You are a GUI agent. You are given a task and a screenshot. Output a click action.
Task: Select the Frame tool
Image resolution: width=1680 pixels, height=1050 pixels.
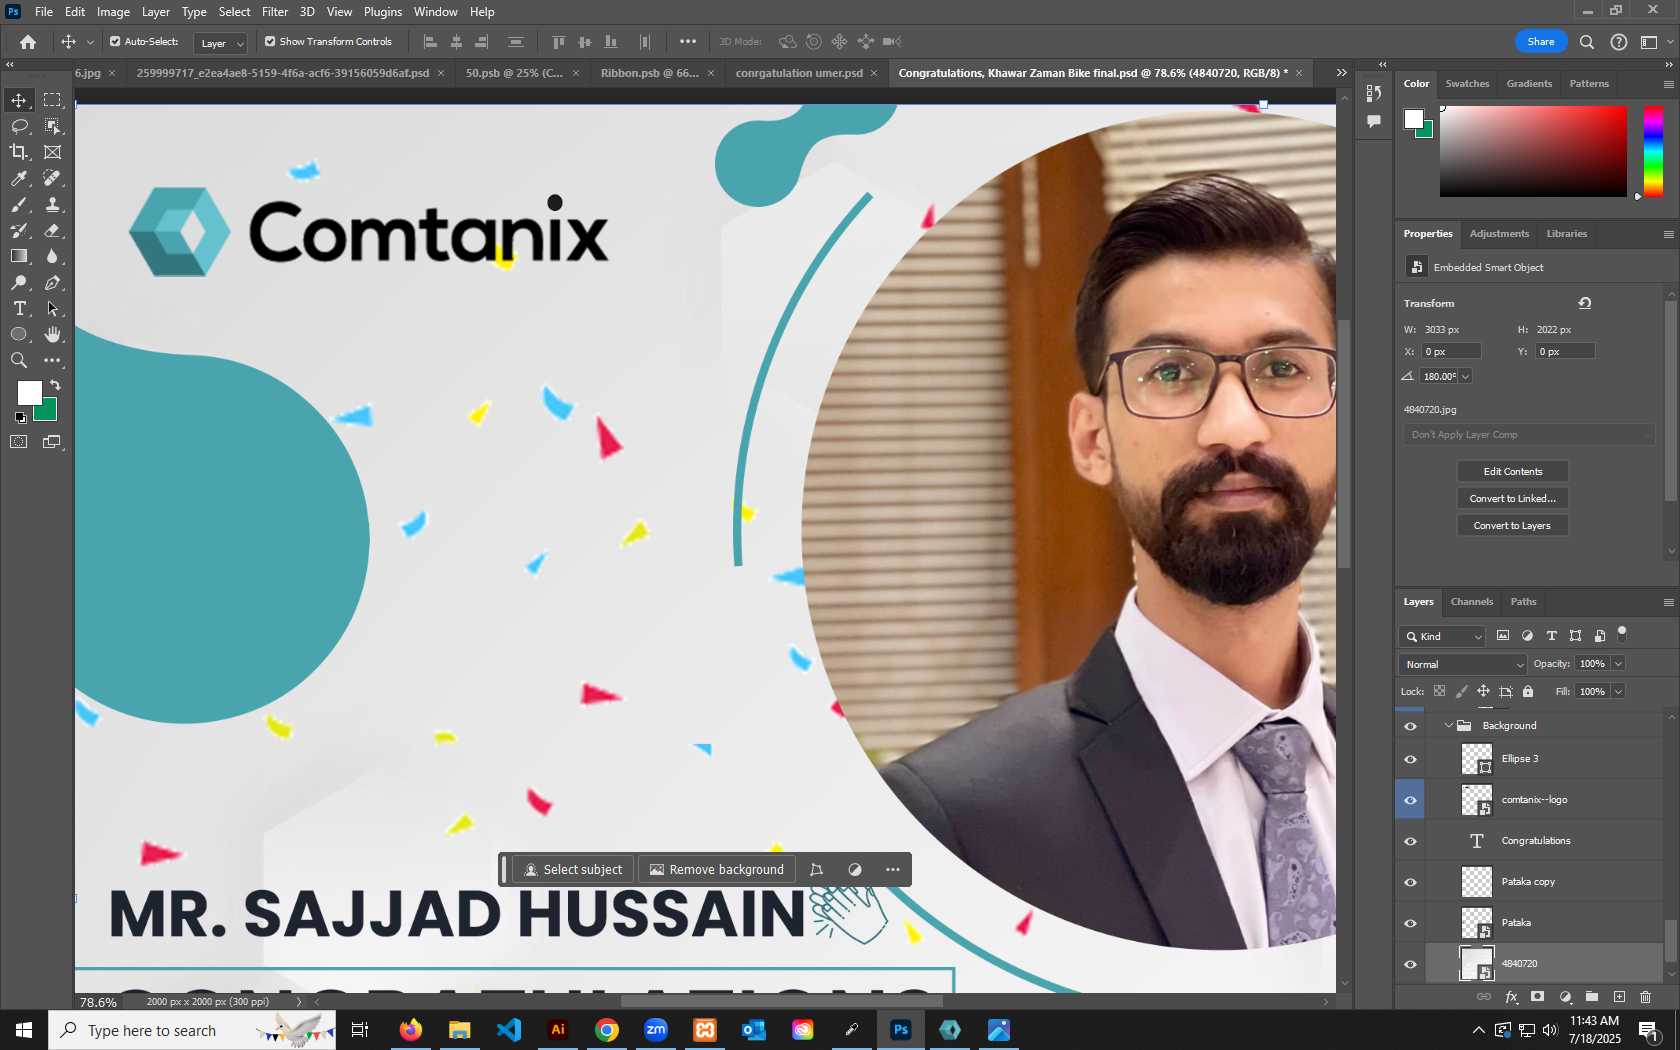coord(52,152)
